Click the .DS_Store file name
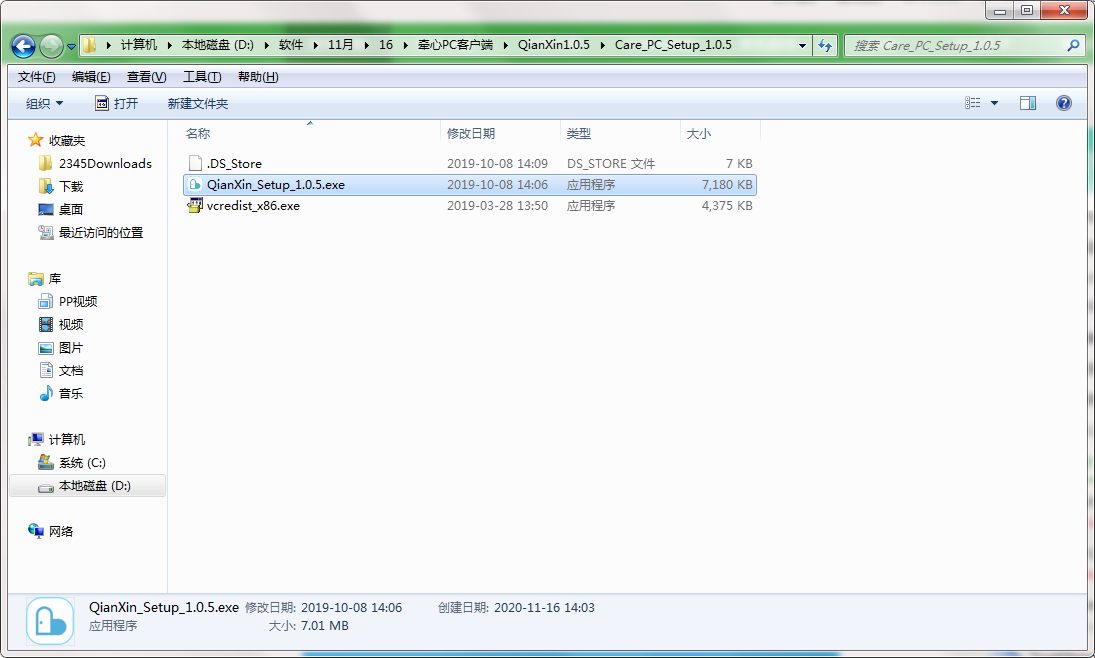1095x658 pixels. (234, 163)
